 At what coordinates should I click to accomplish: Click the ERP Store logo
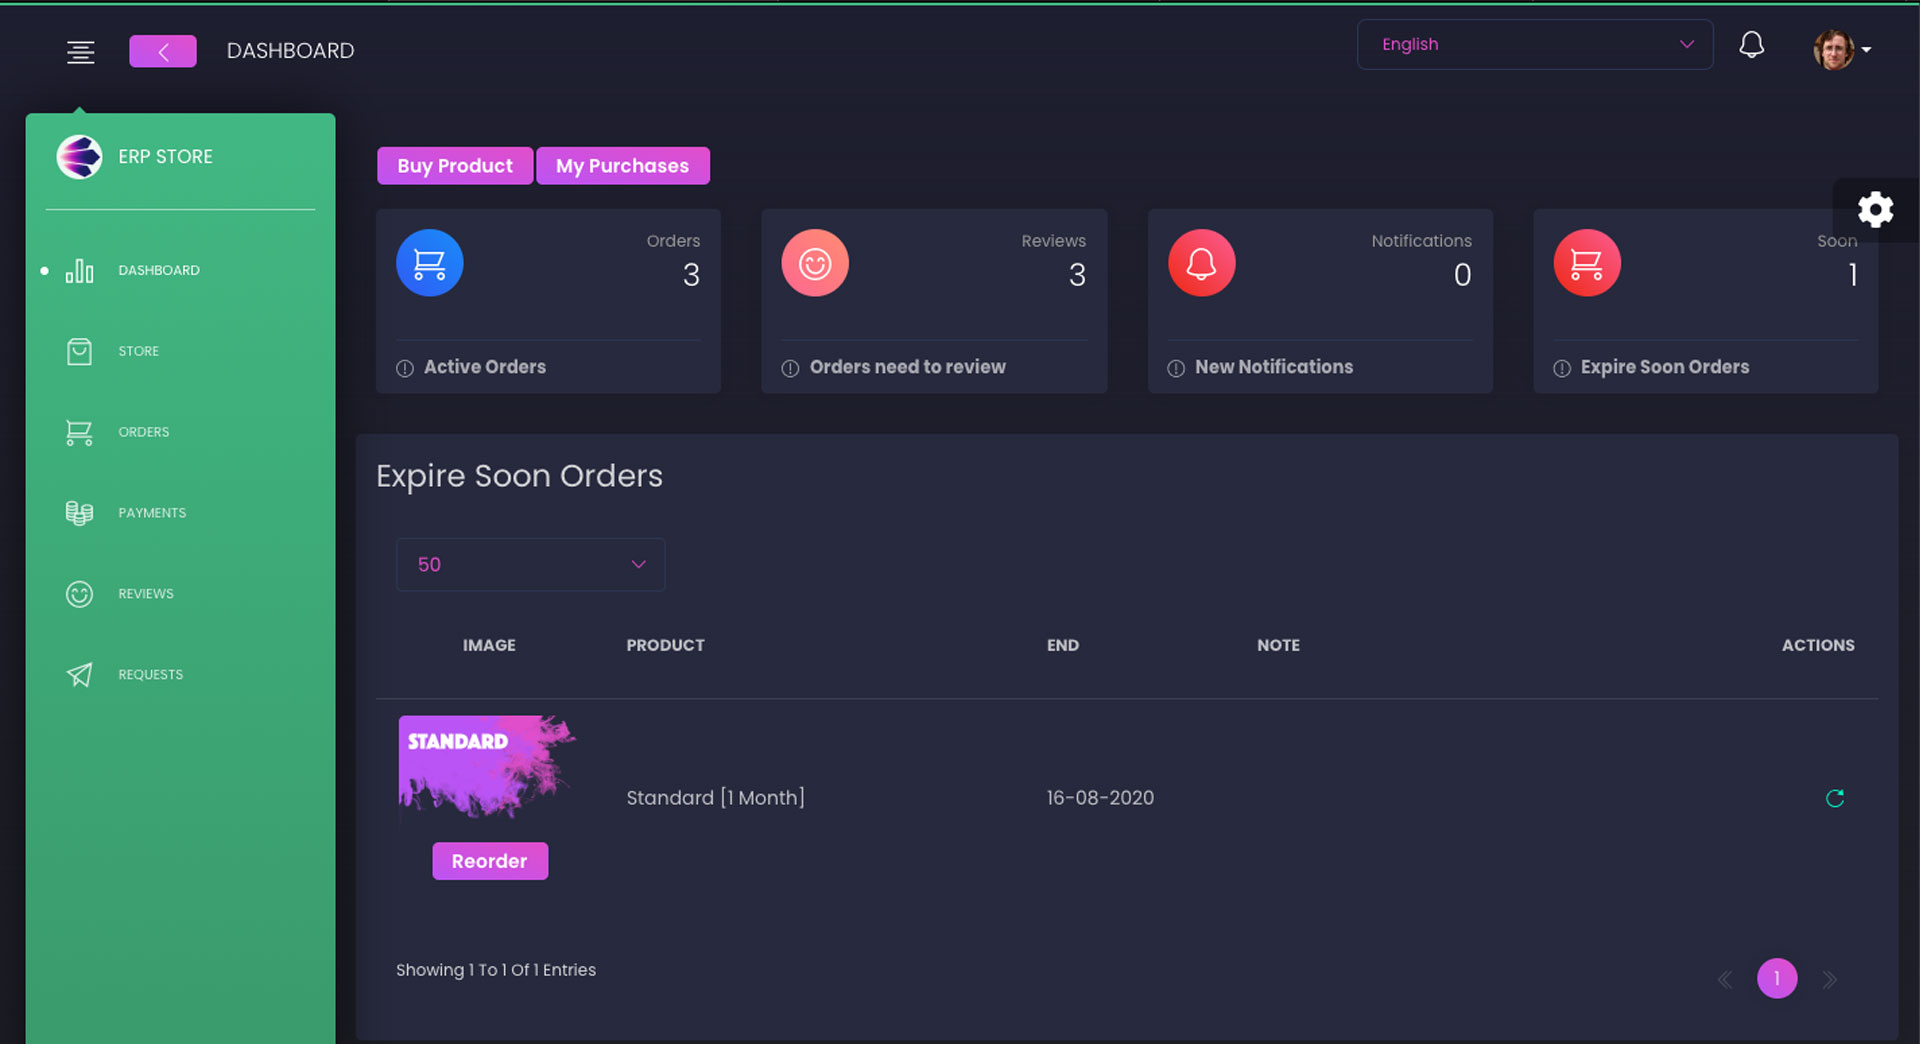[x=79, y=157]
